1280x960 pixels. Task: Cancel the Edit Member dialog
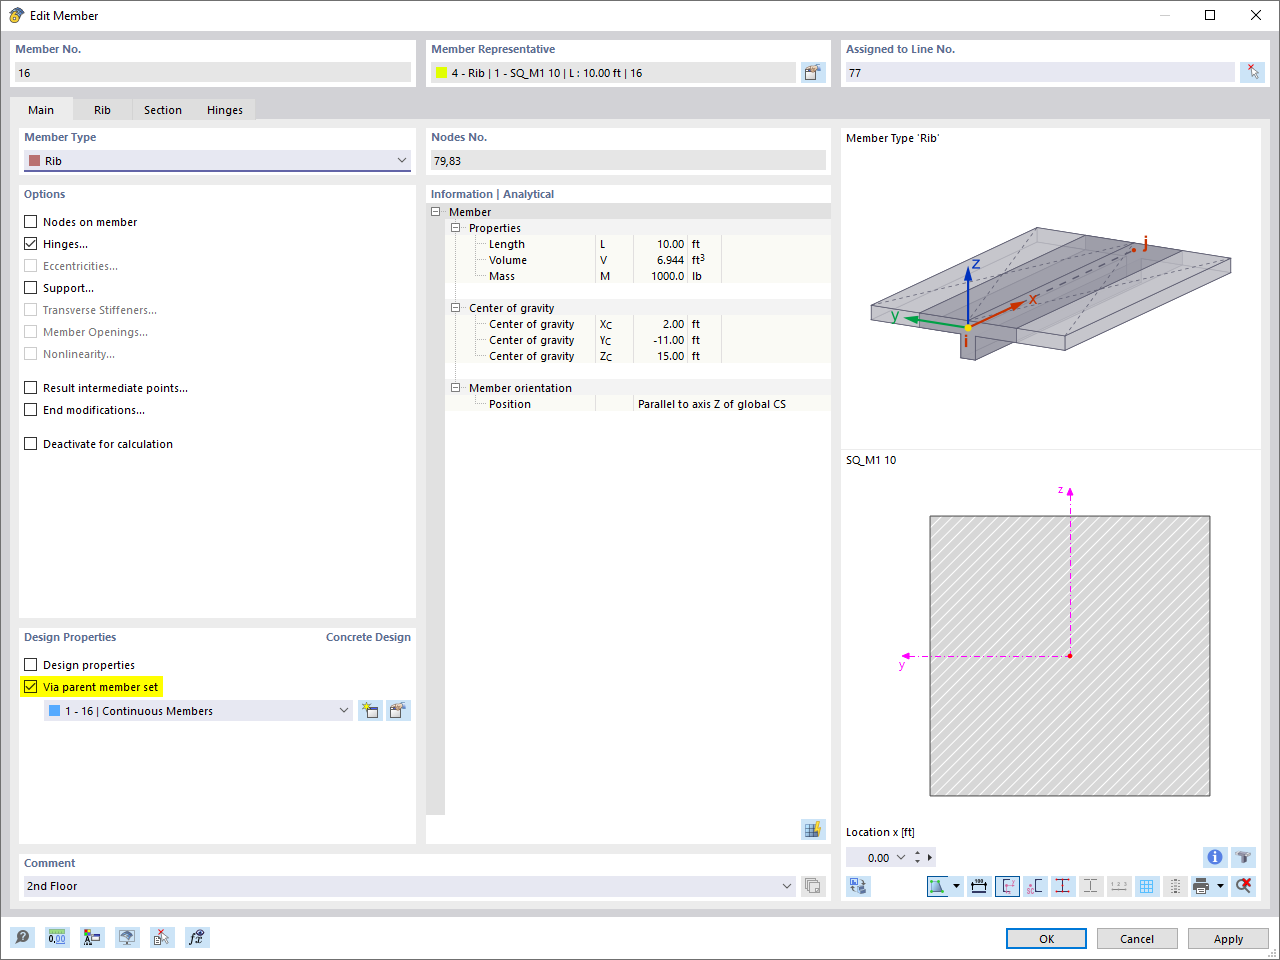1137,939
